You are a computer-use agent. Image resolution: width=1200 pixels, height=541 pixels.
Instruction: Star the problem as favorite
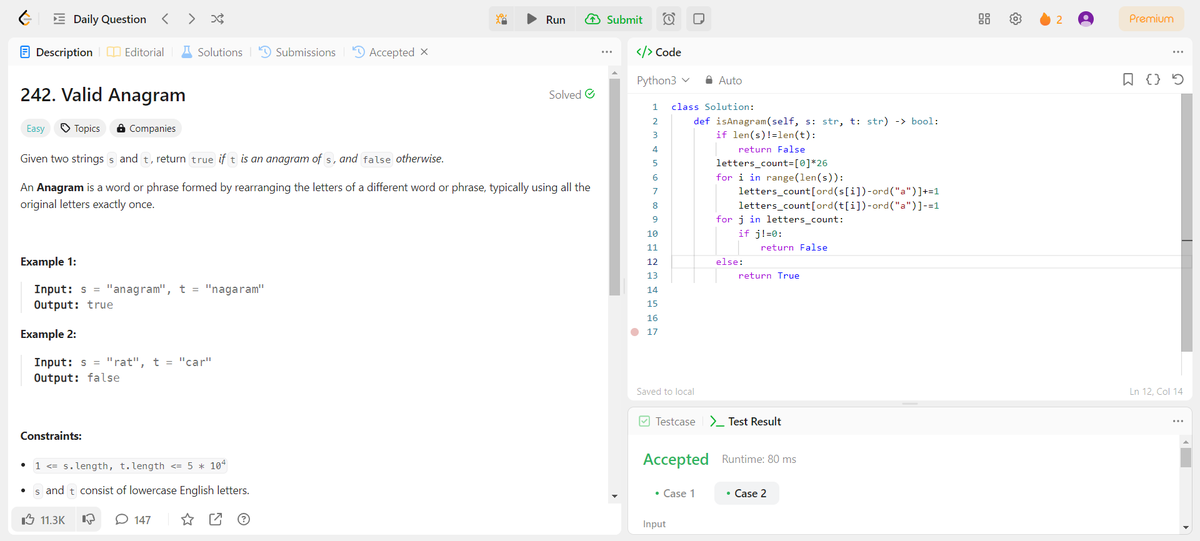point(187,520)
